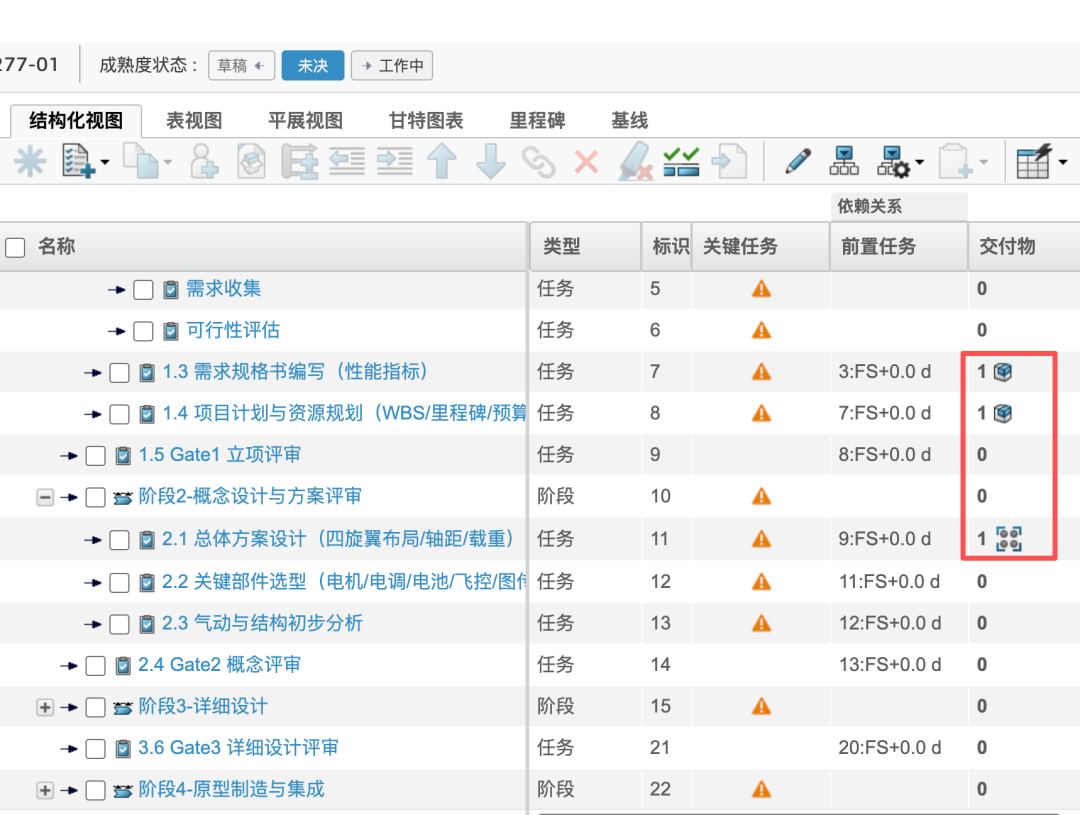Click the 前置任务 column header

(878, 246)
